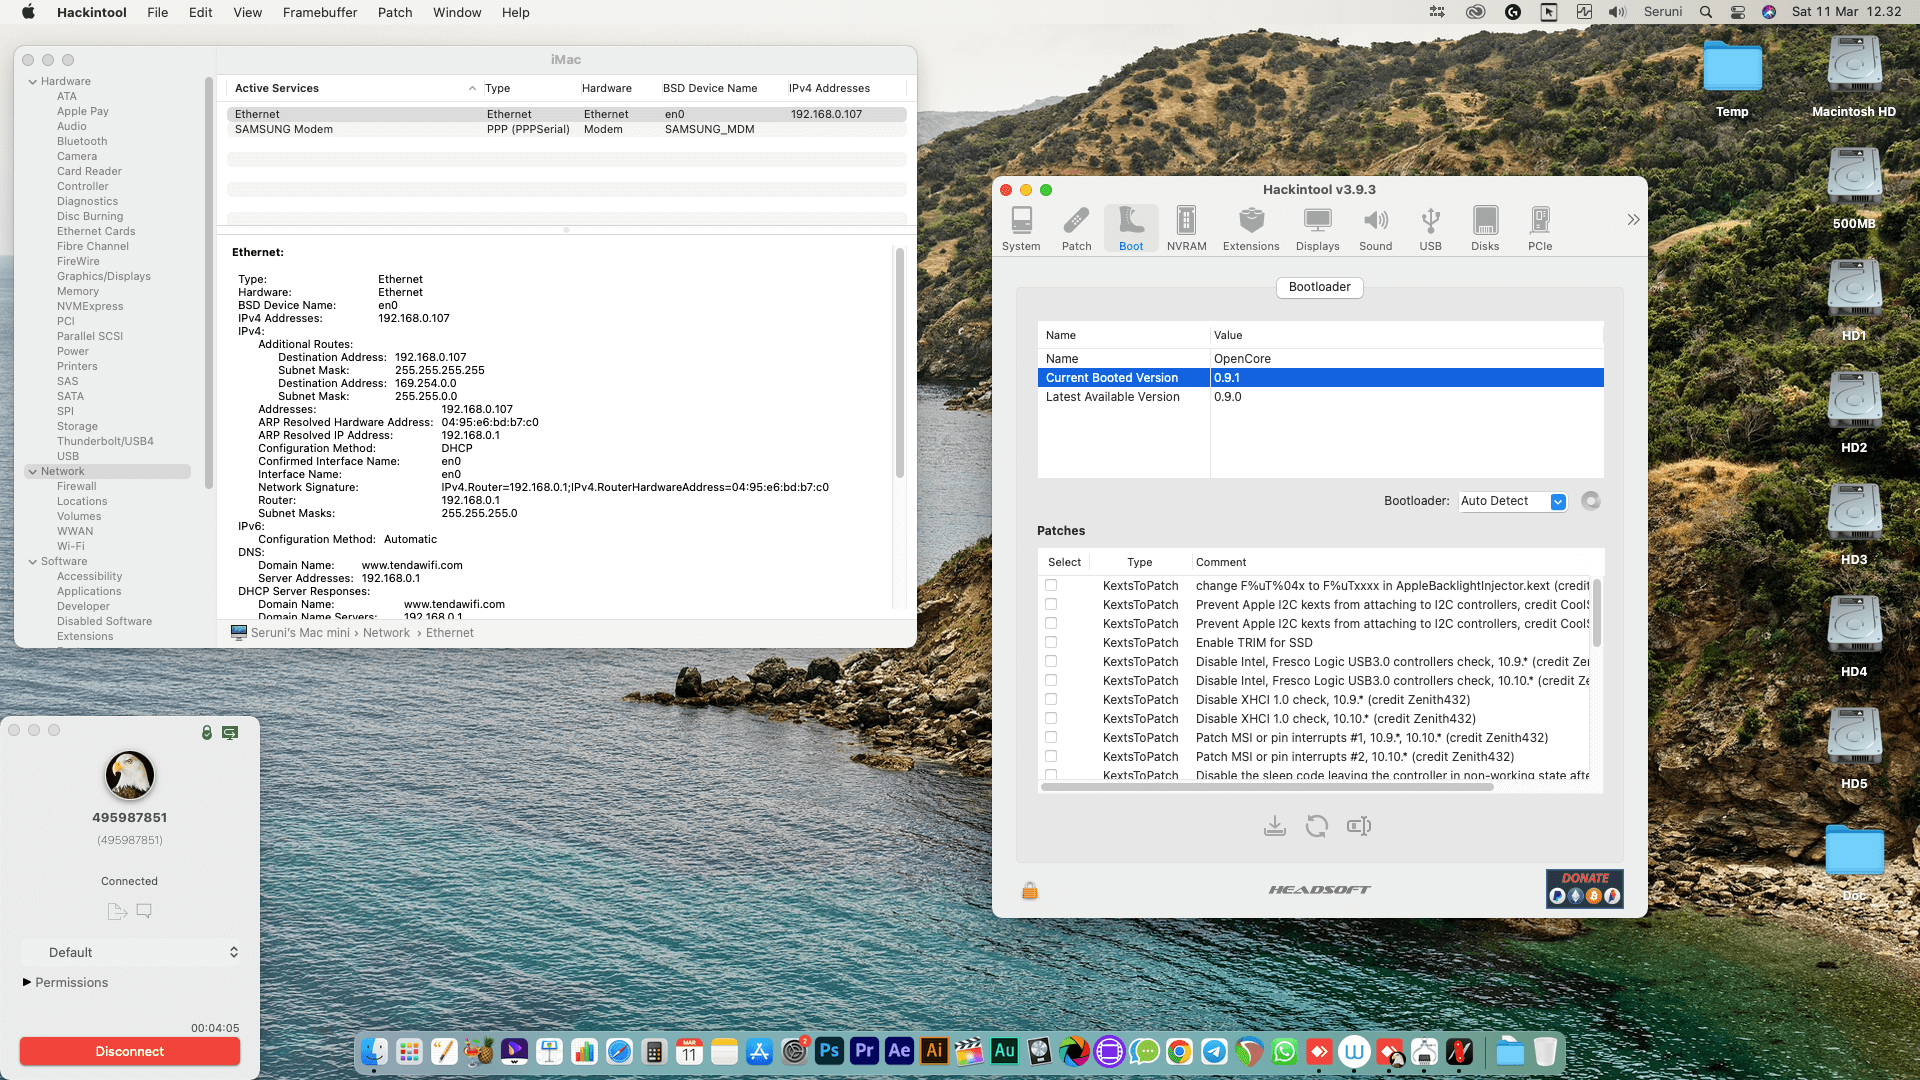Image resolution: width=1920 pixels, height=1080 pixels.
Task: Open the USB section in Hackintool
Action: point(1430,229)
